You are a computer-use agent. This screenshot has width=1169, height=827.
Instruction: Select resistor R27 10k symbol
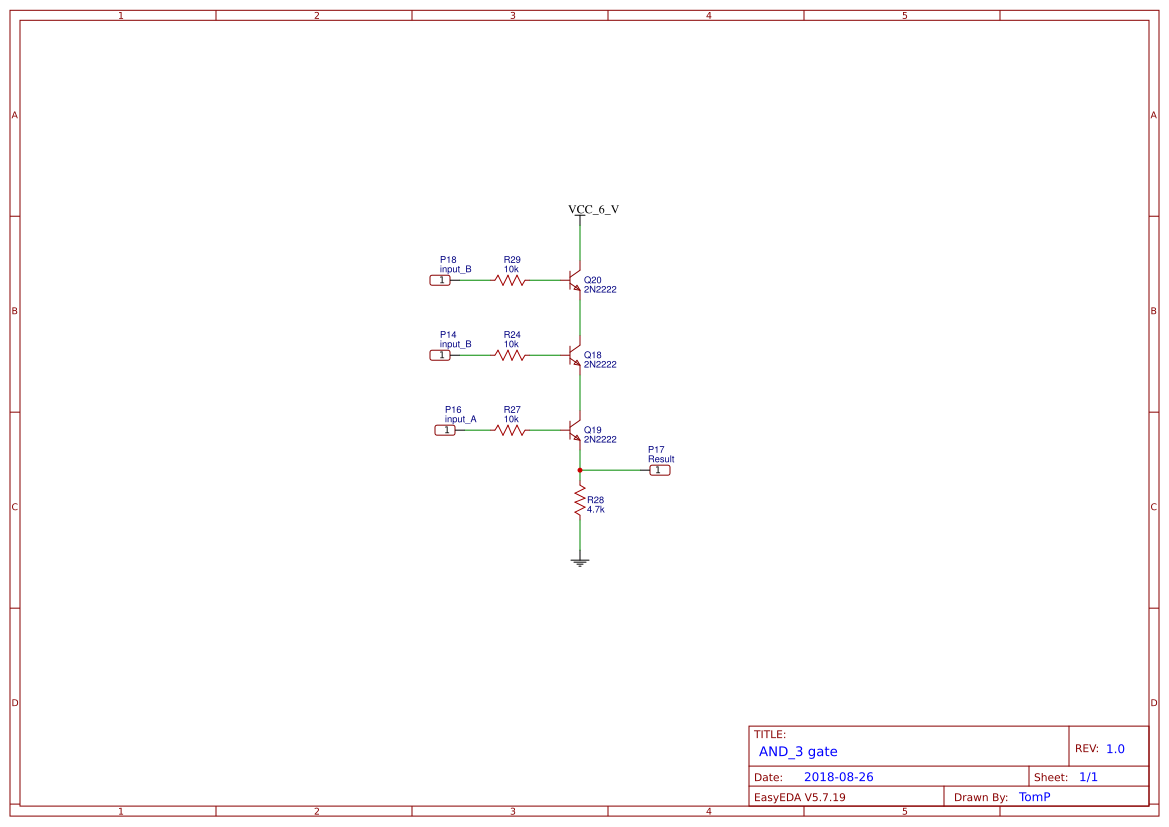(512, 429)
